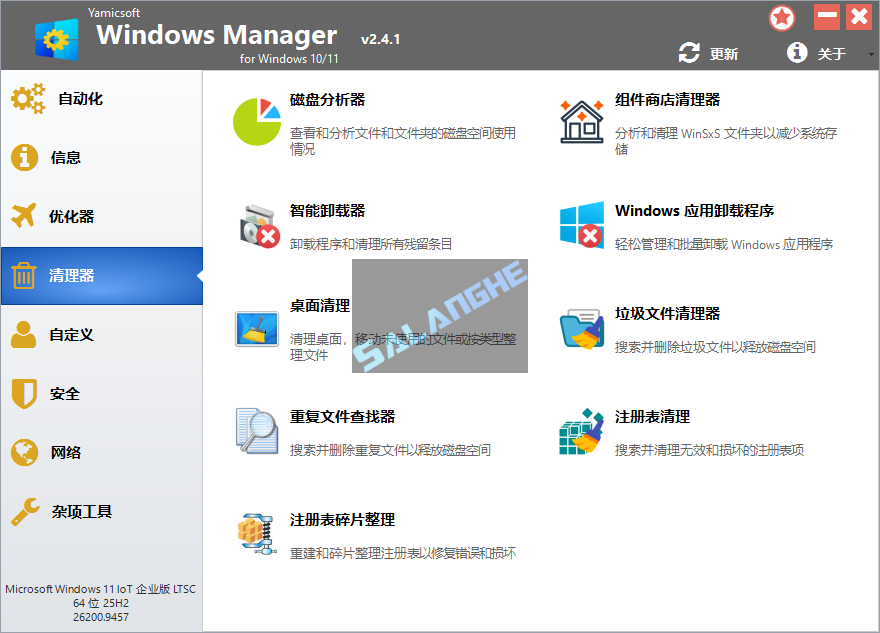Open Windows 应用卸载程序 title link
The height and width of the screenshot is (633, 880).
click(695, 211)
